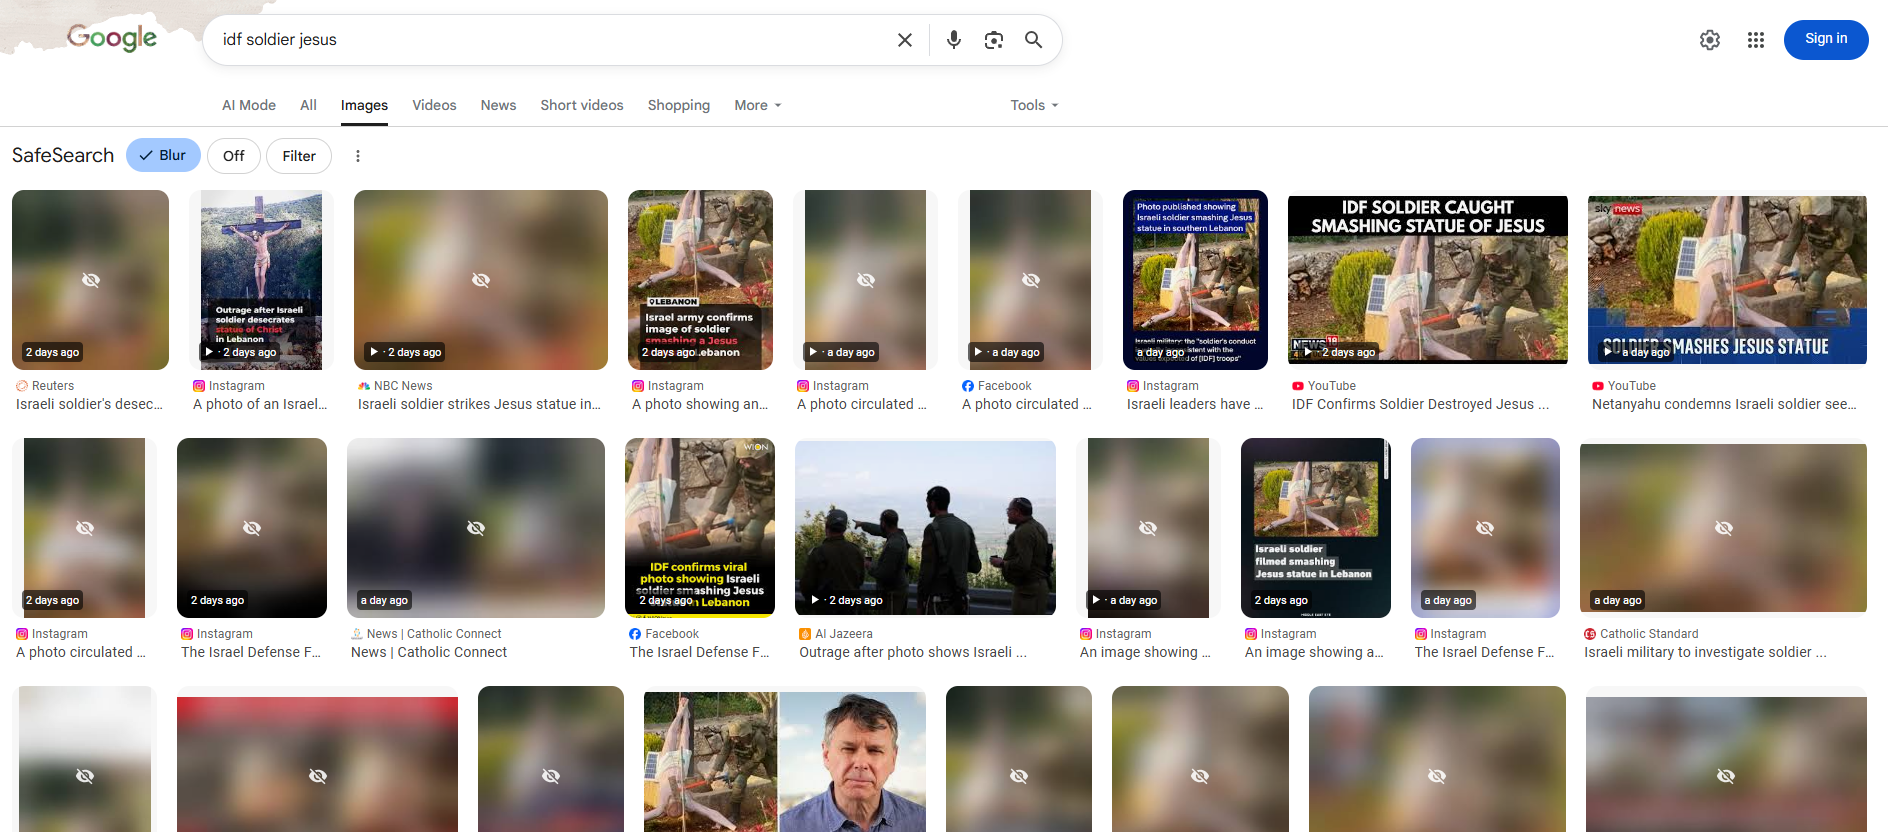Click the NBC News source favicon
The image size is (1888, 832).
(364, 386)
